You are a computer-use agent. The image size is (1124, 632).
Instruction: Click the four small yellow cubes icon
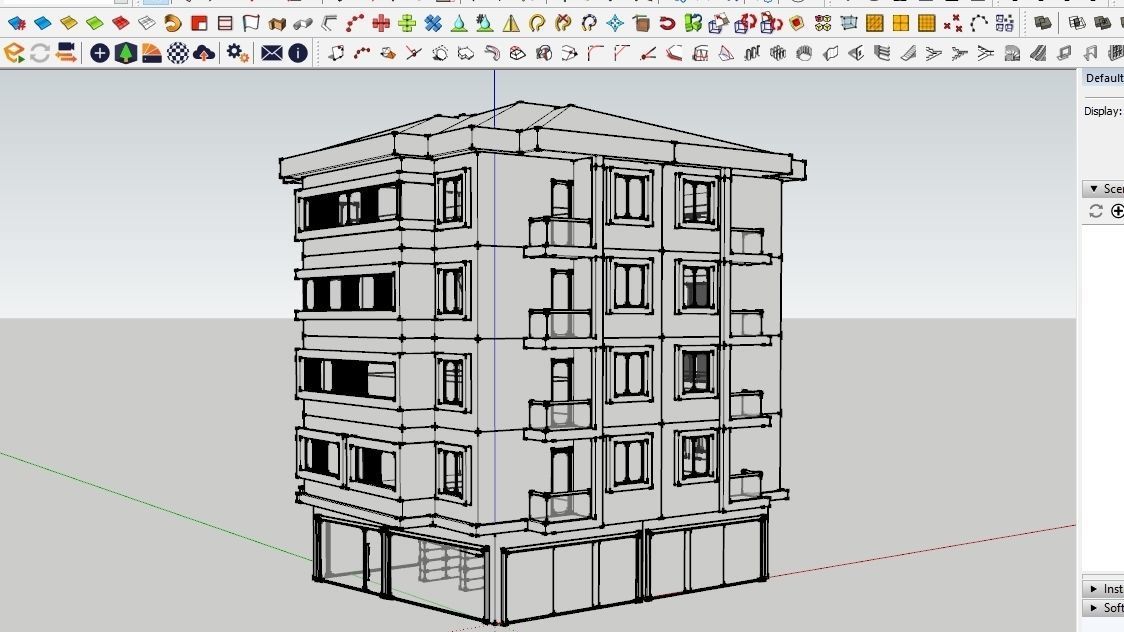pyautogui.click(x=823, y=24)
